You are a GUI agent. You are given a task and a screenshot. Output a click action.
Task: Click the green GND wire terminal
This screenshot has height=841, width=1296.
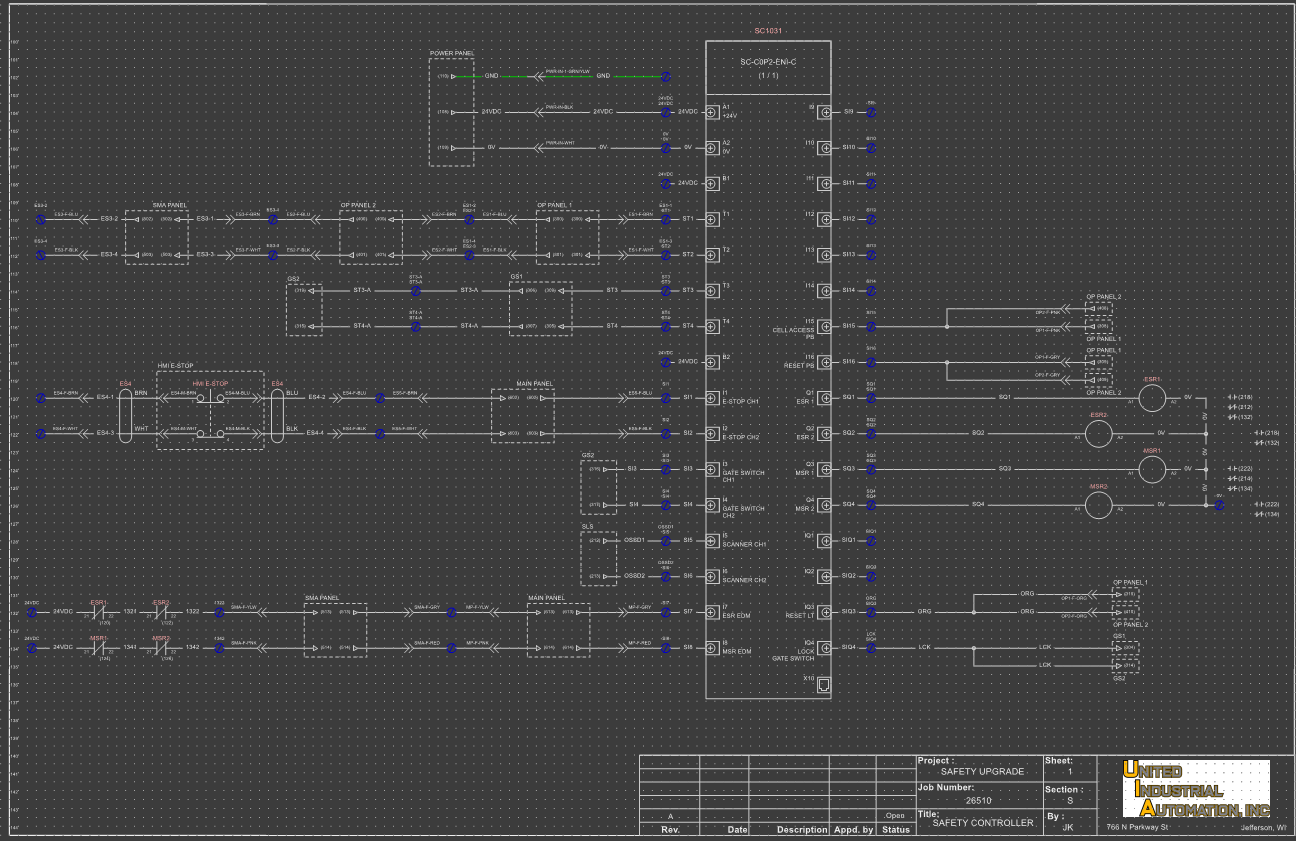(666, 76)
